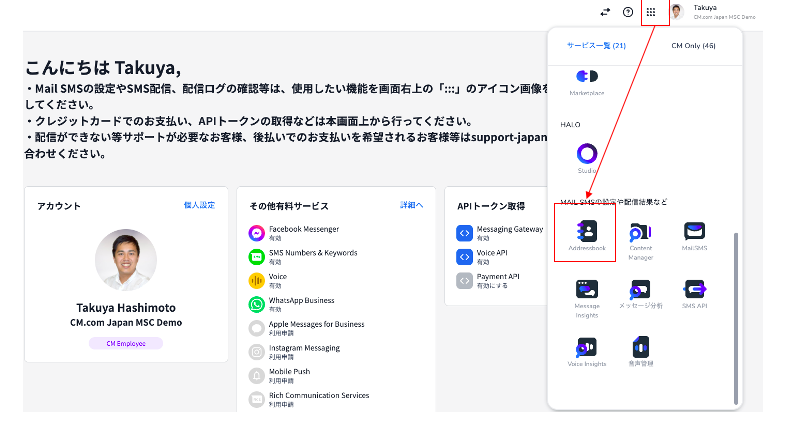Click the Payment API code icon
The image size is (787, 429).
(464, 280)
